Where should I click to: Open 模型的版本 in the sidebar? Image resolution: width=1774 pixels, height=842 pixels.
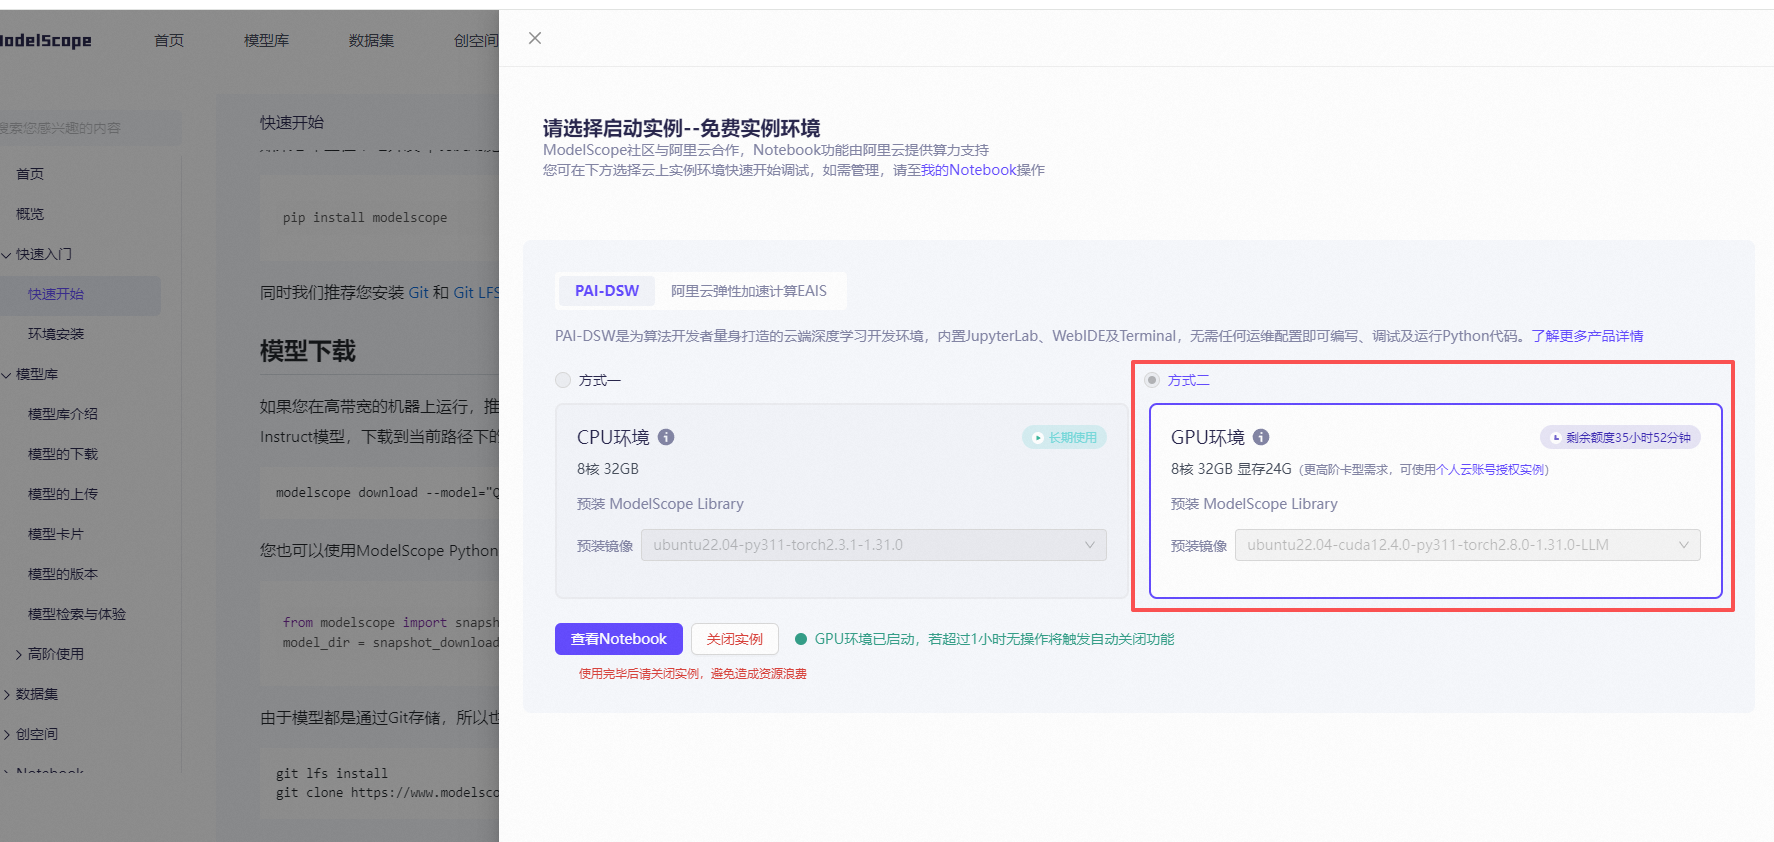(x=63, y=574)
